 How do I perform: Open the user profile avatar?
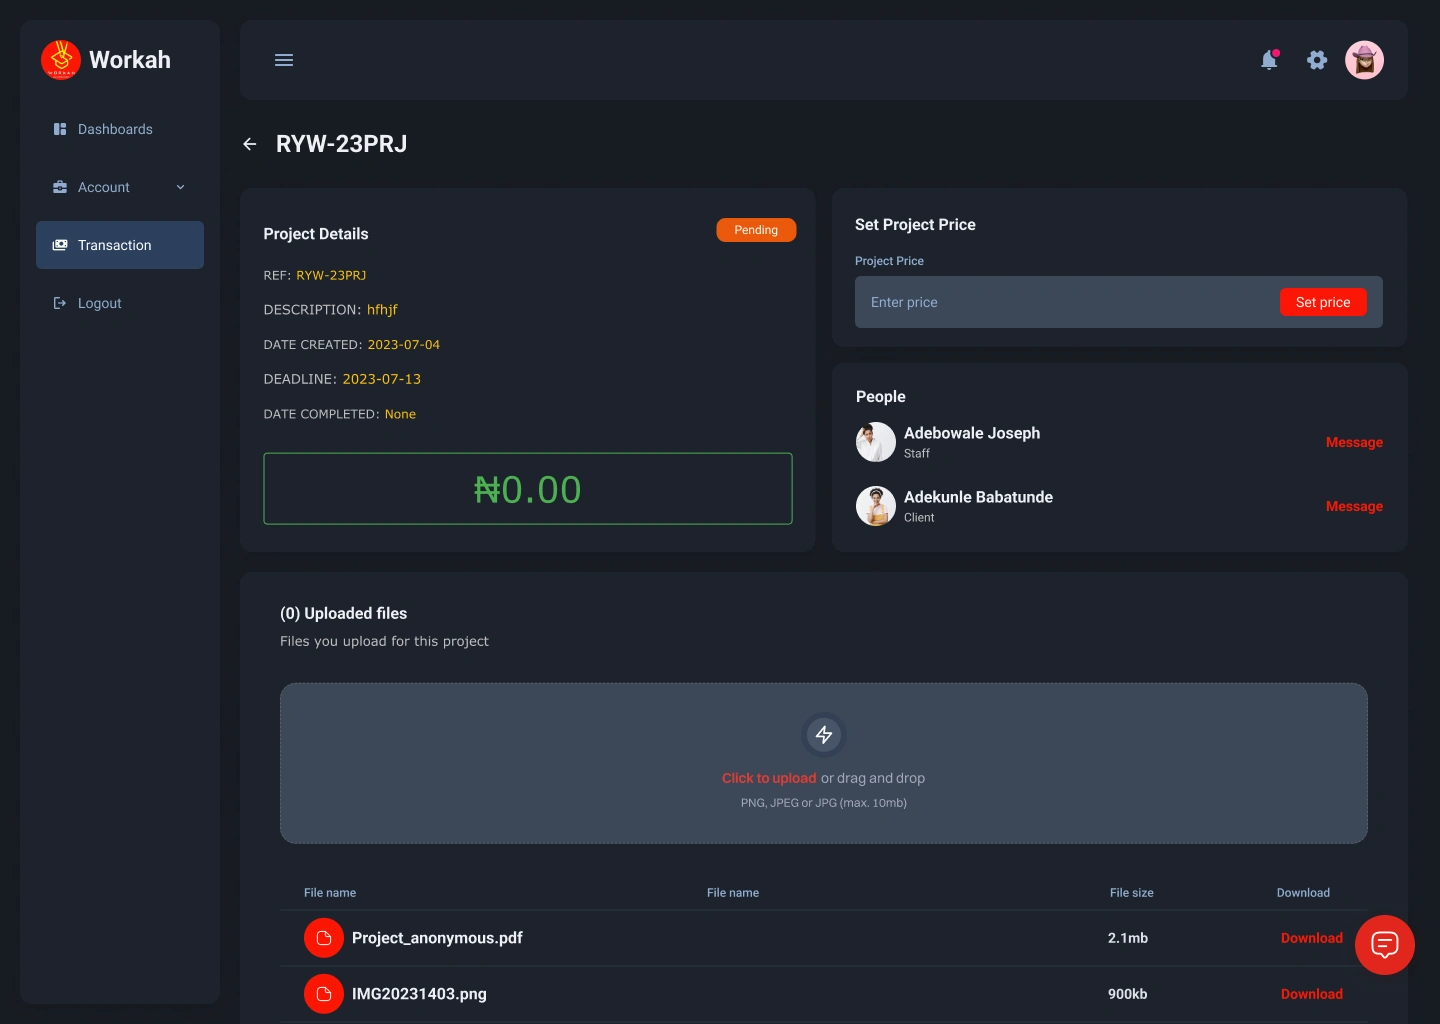[1364, 60]
